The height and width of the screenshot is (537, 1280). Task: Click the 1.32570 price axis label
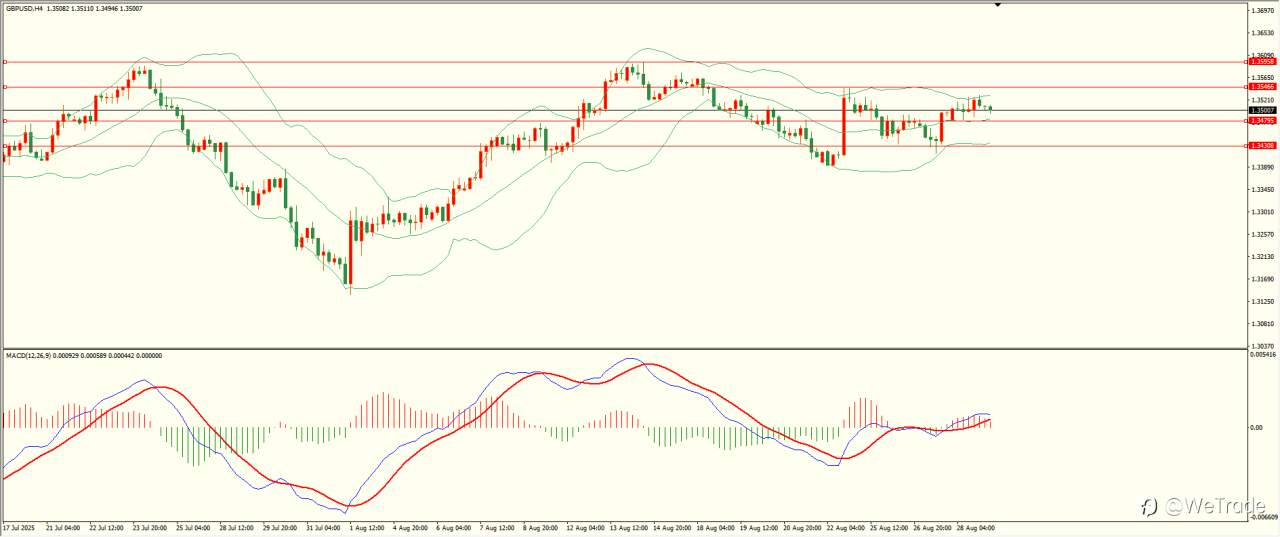click(1263, 234)
